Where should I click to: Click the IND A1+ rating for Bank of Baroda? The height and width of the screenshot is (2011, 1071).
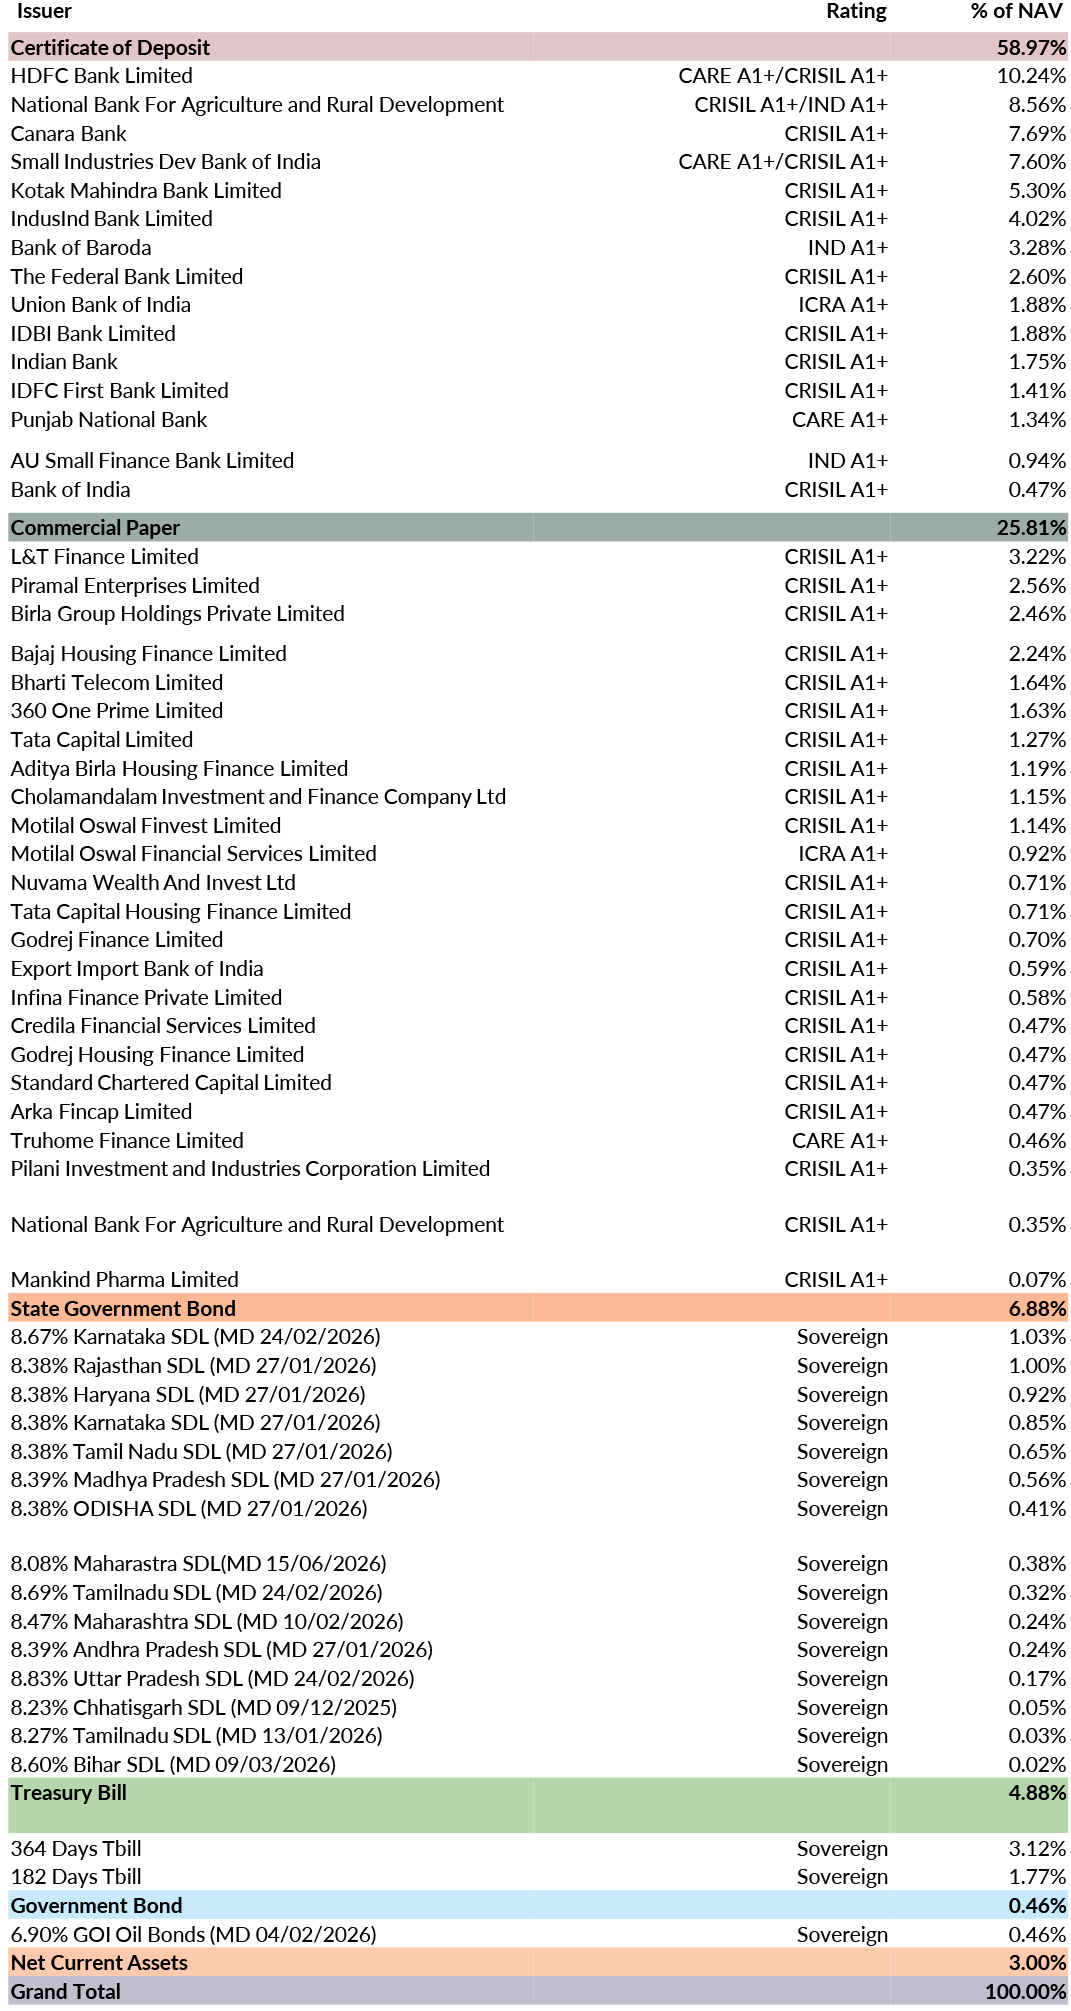coord(847,248)
